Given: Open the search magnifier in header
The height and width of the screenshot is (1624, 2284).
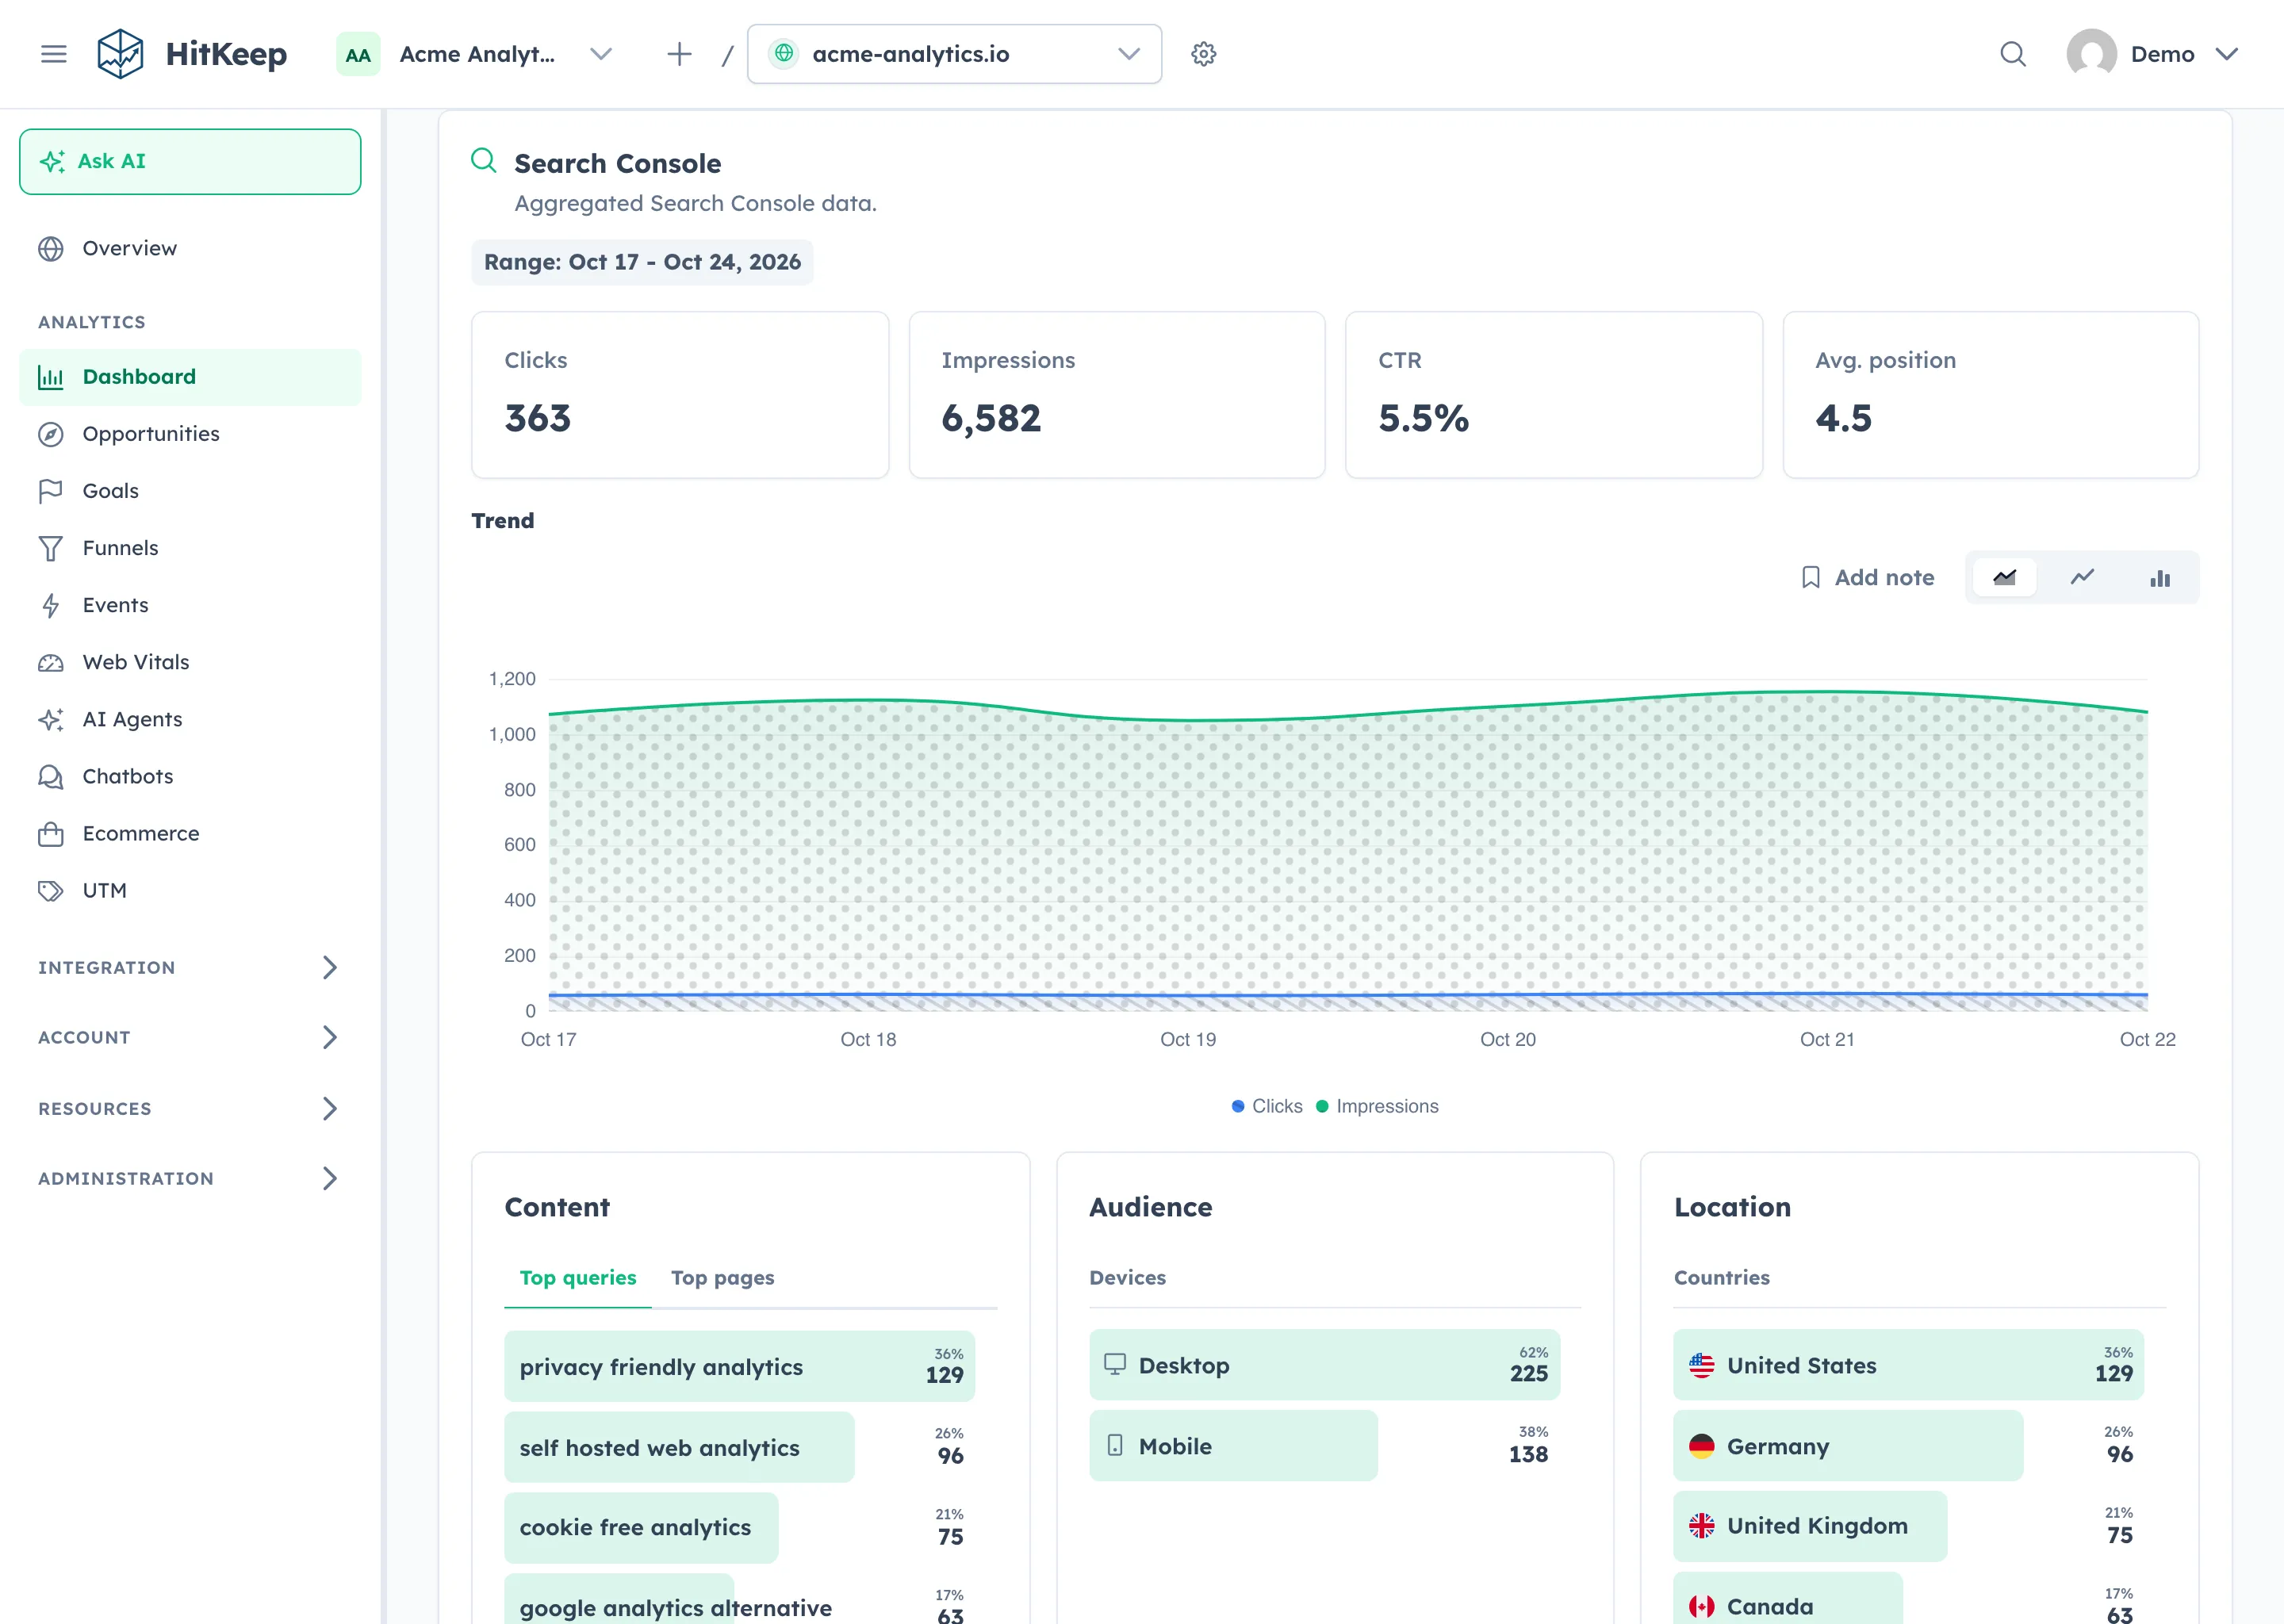Looking at the screenshot, I should click(2013, 54).
